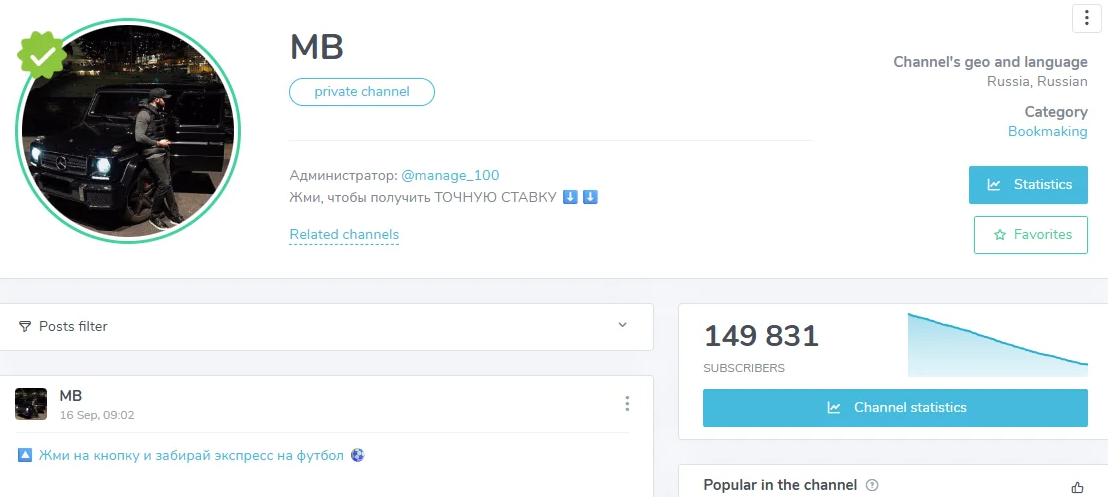Viewport: 1108px width, 497px height.
Task: Open the Bookmaking category link
Action: pos(1047,132)
